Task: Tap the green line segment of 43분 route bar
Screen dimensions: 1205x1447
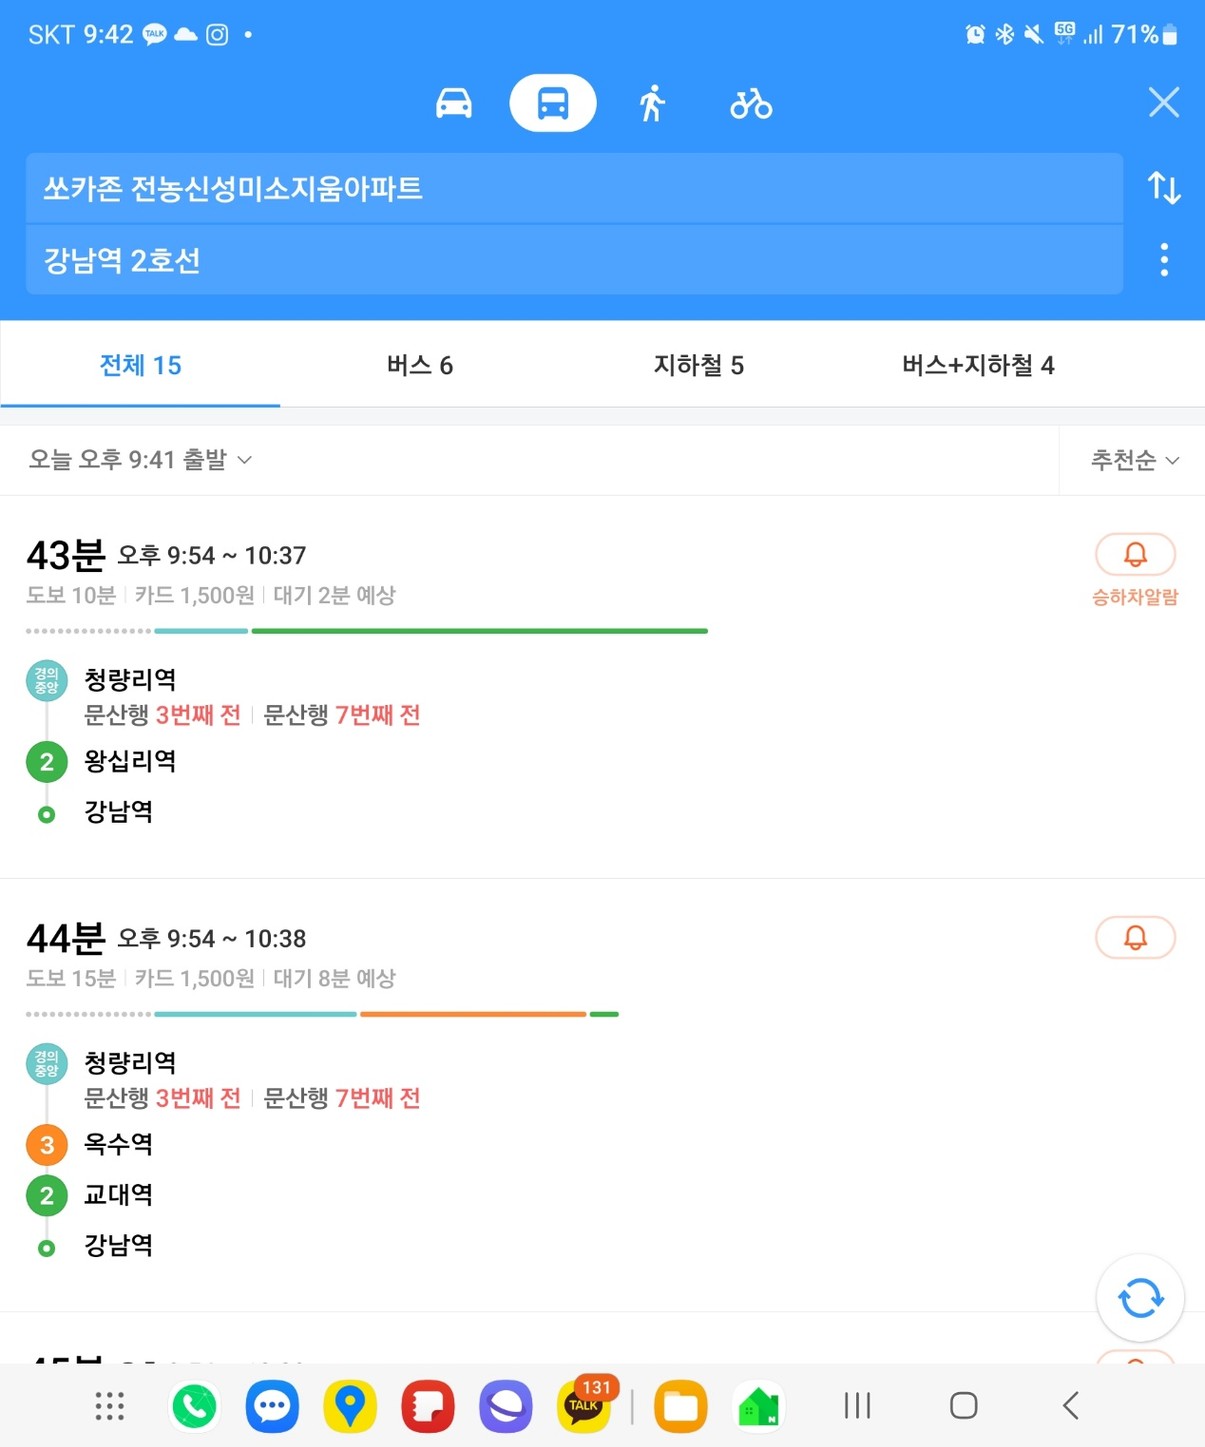Action: point(480,631)
